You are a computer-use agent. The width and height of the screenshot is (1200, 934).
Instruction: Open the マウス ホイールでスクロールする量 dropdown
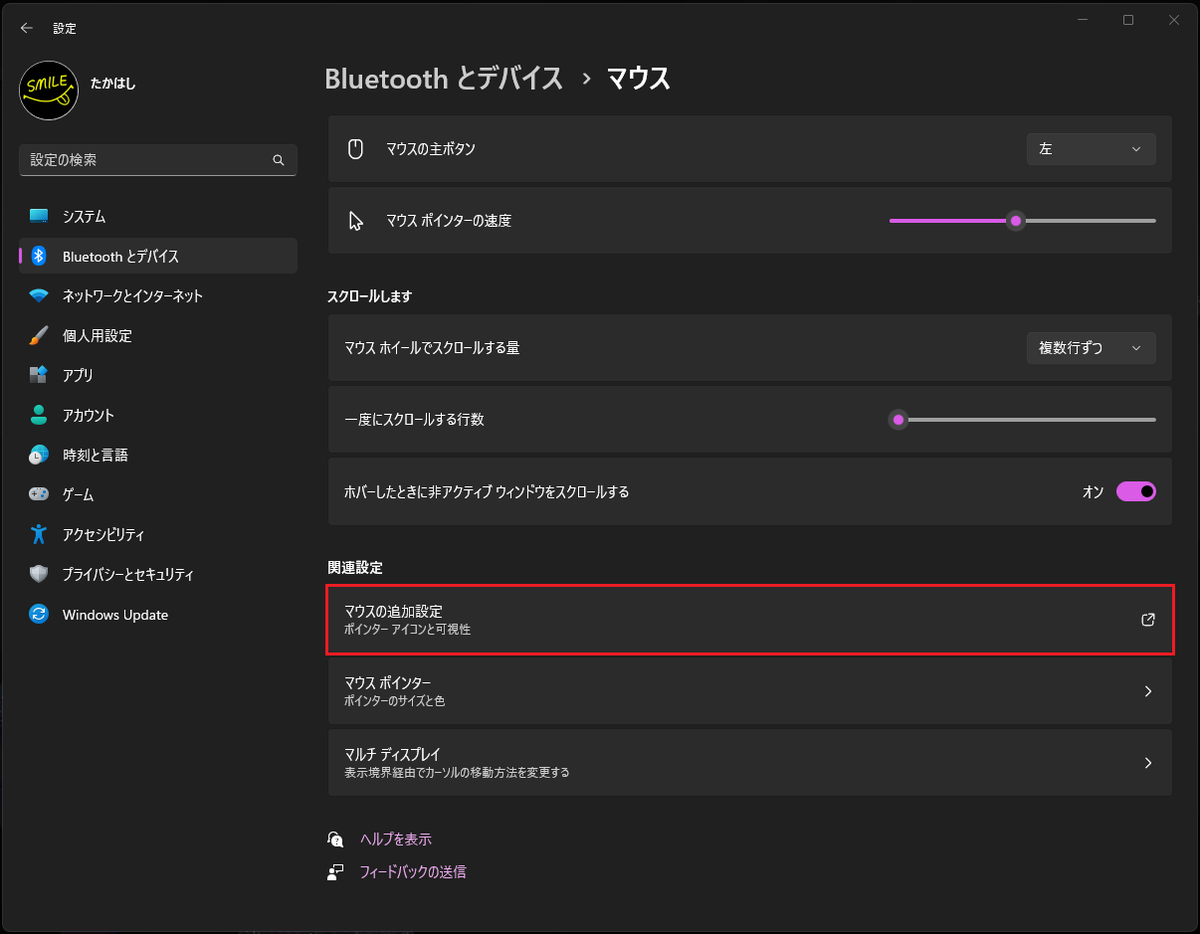[1090, 348]
